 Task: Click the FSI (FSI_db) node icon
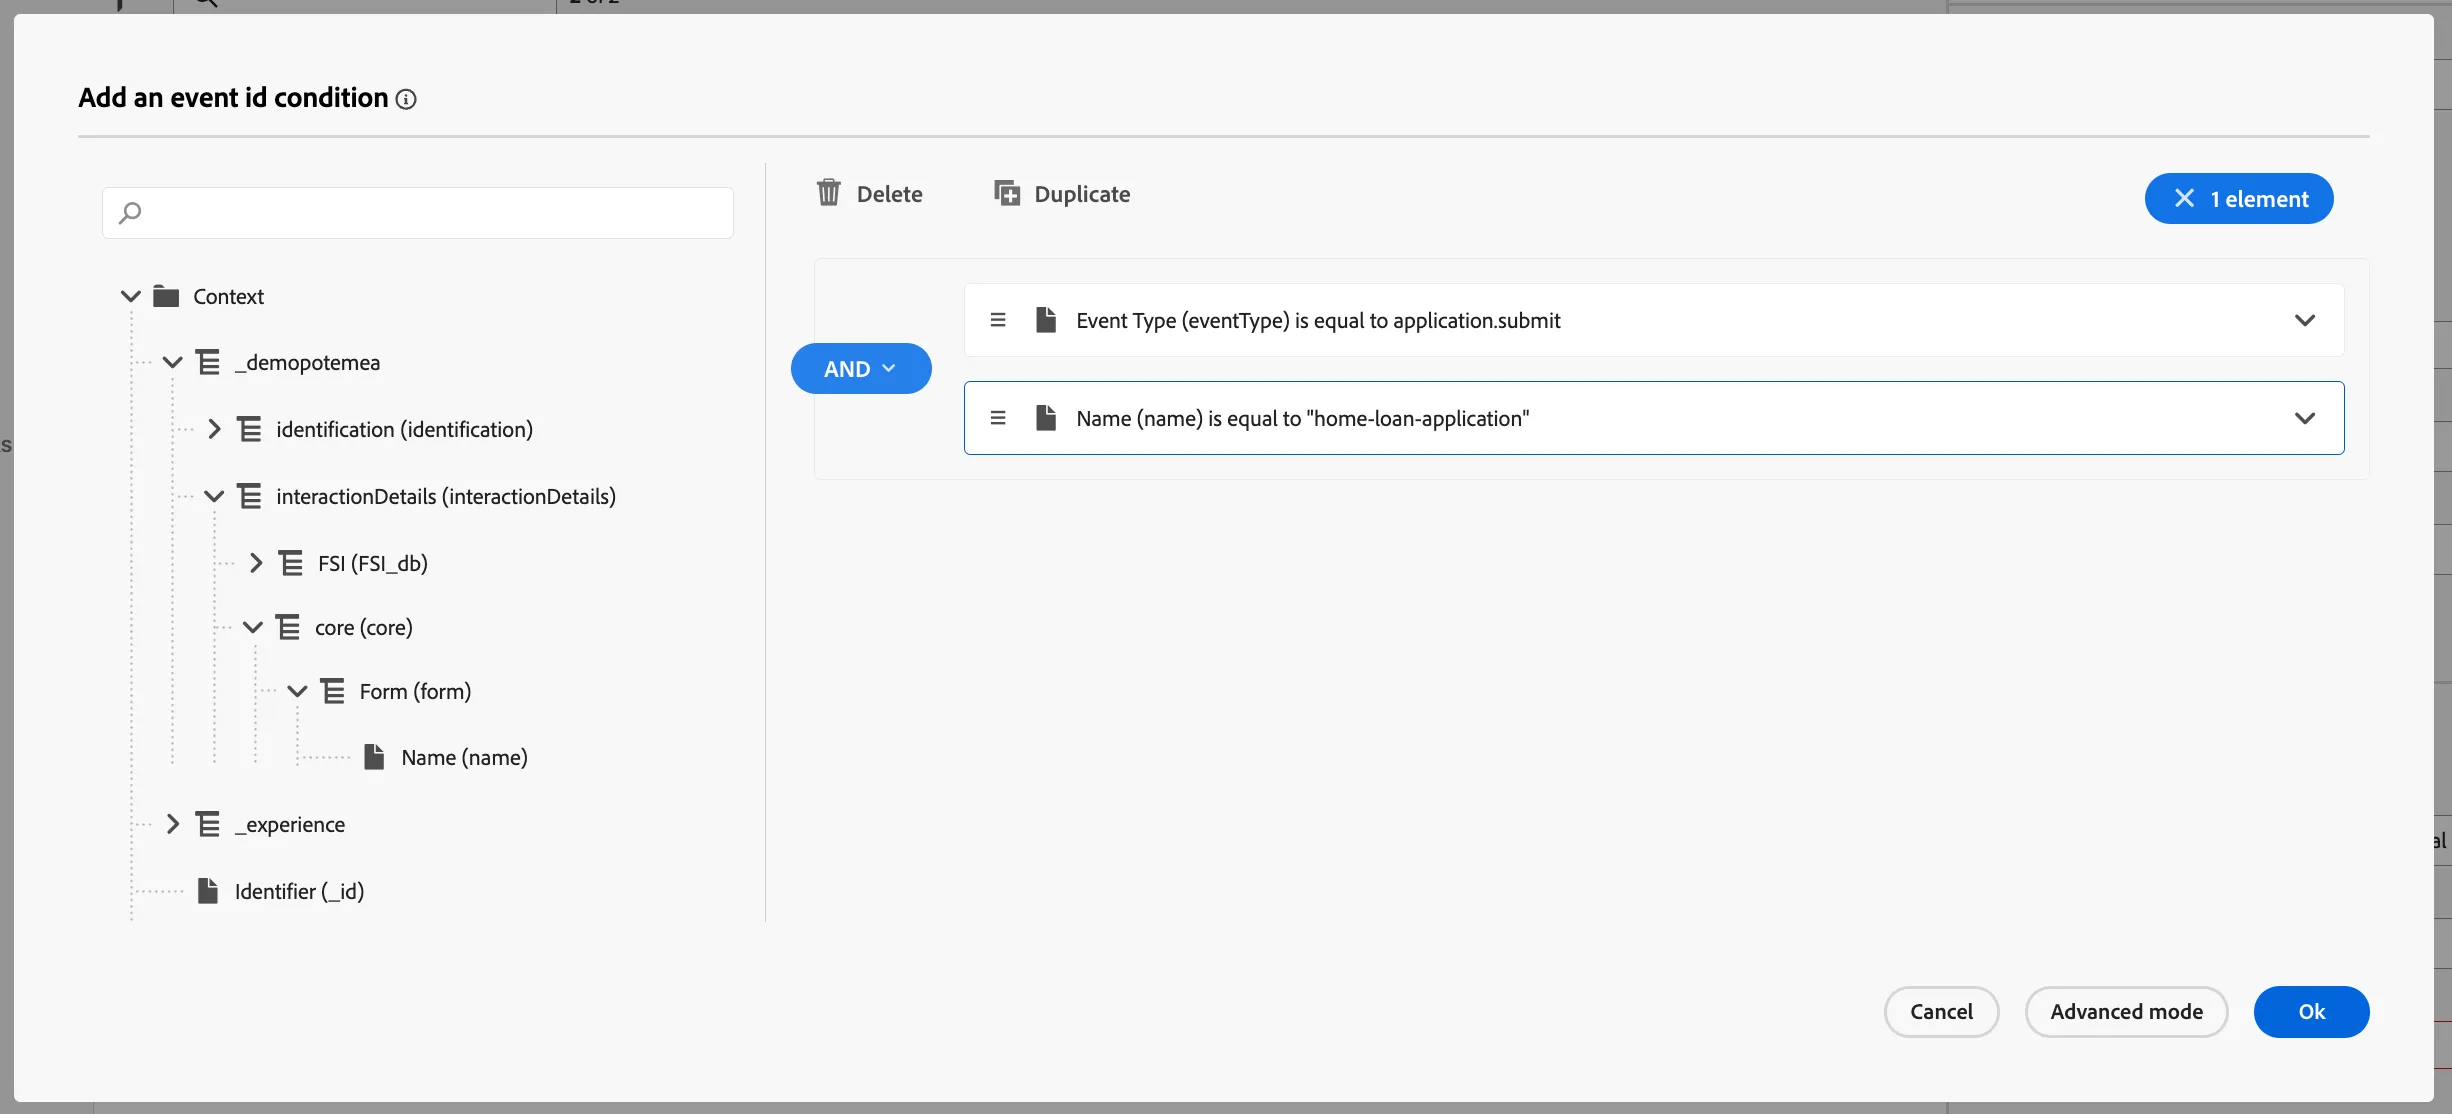pyautogui.click(x=291, y=563)
